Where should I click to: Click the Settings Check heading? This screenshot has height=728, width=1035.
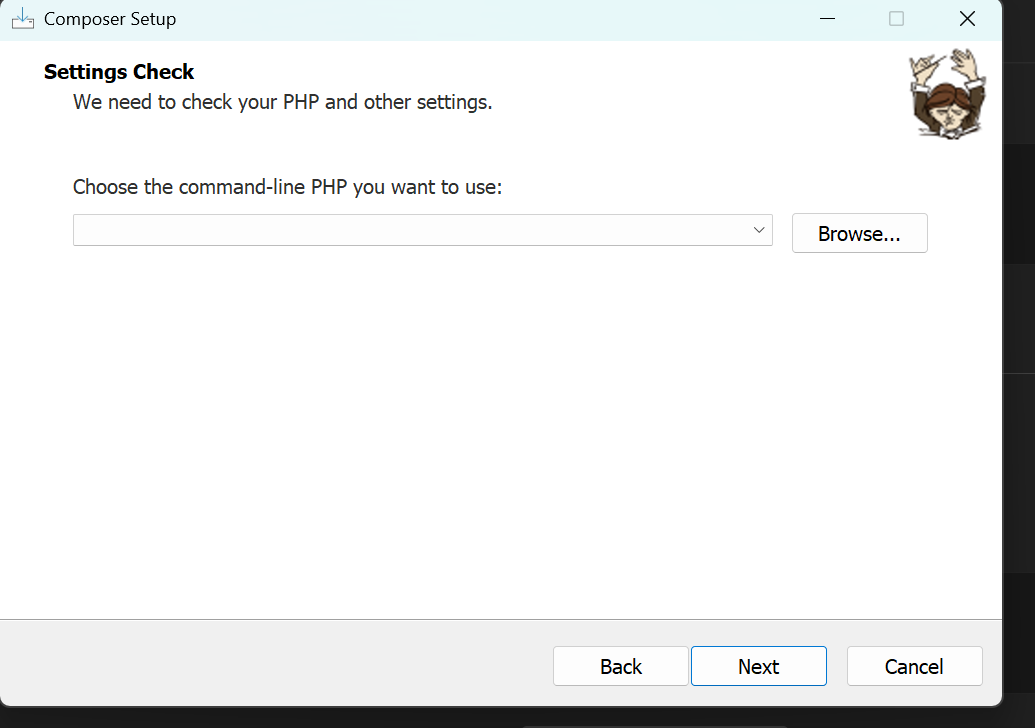point(119,72)
